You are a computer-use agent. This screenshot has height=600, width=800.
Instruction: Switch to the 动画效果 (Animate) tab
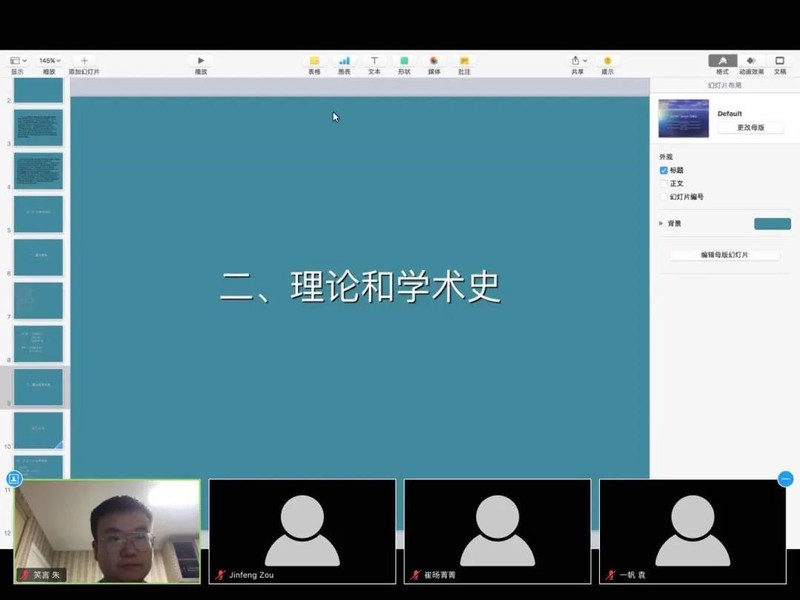[751, 61]
